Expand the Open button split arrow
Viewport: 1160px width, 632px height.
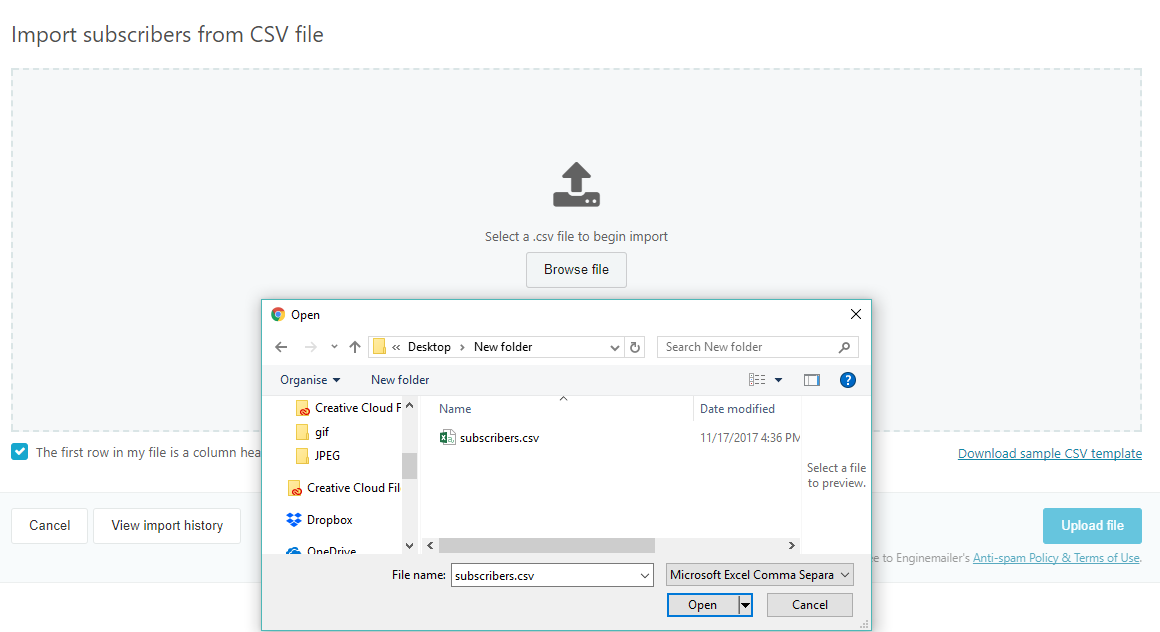pyautogui.click(x=745, y=605)
